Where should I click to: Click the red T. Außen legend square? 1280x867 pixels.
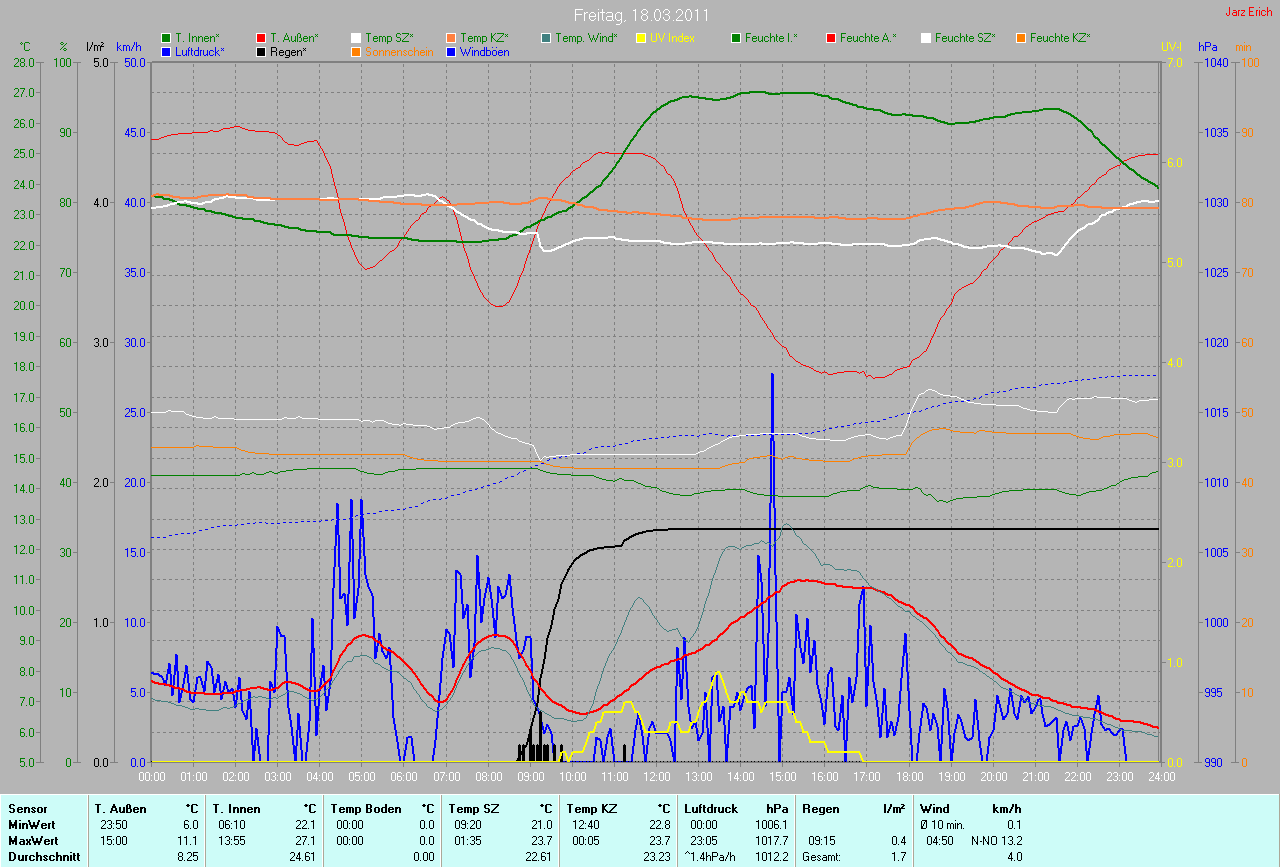(261, 38)
